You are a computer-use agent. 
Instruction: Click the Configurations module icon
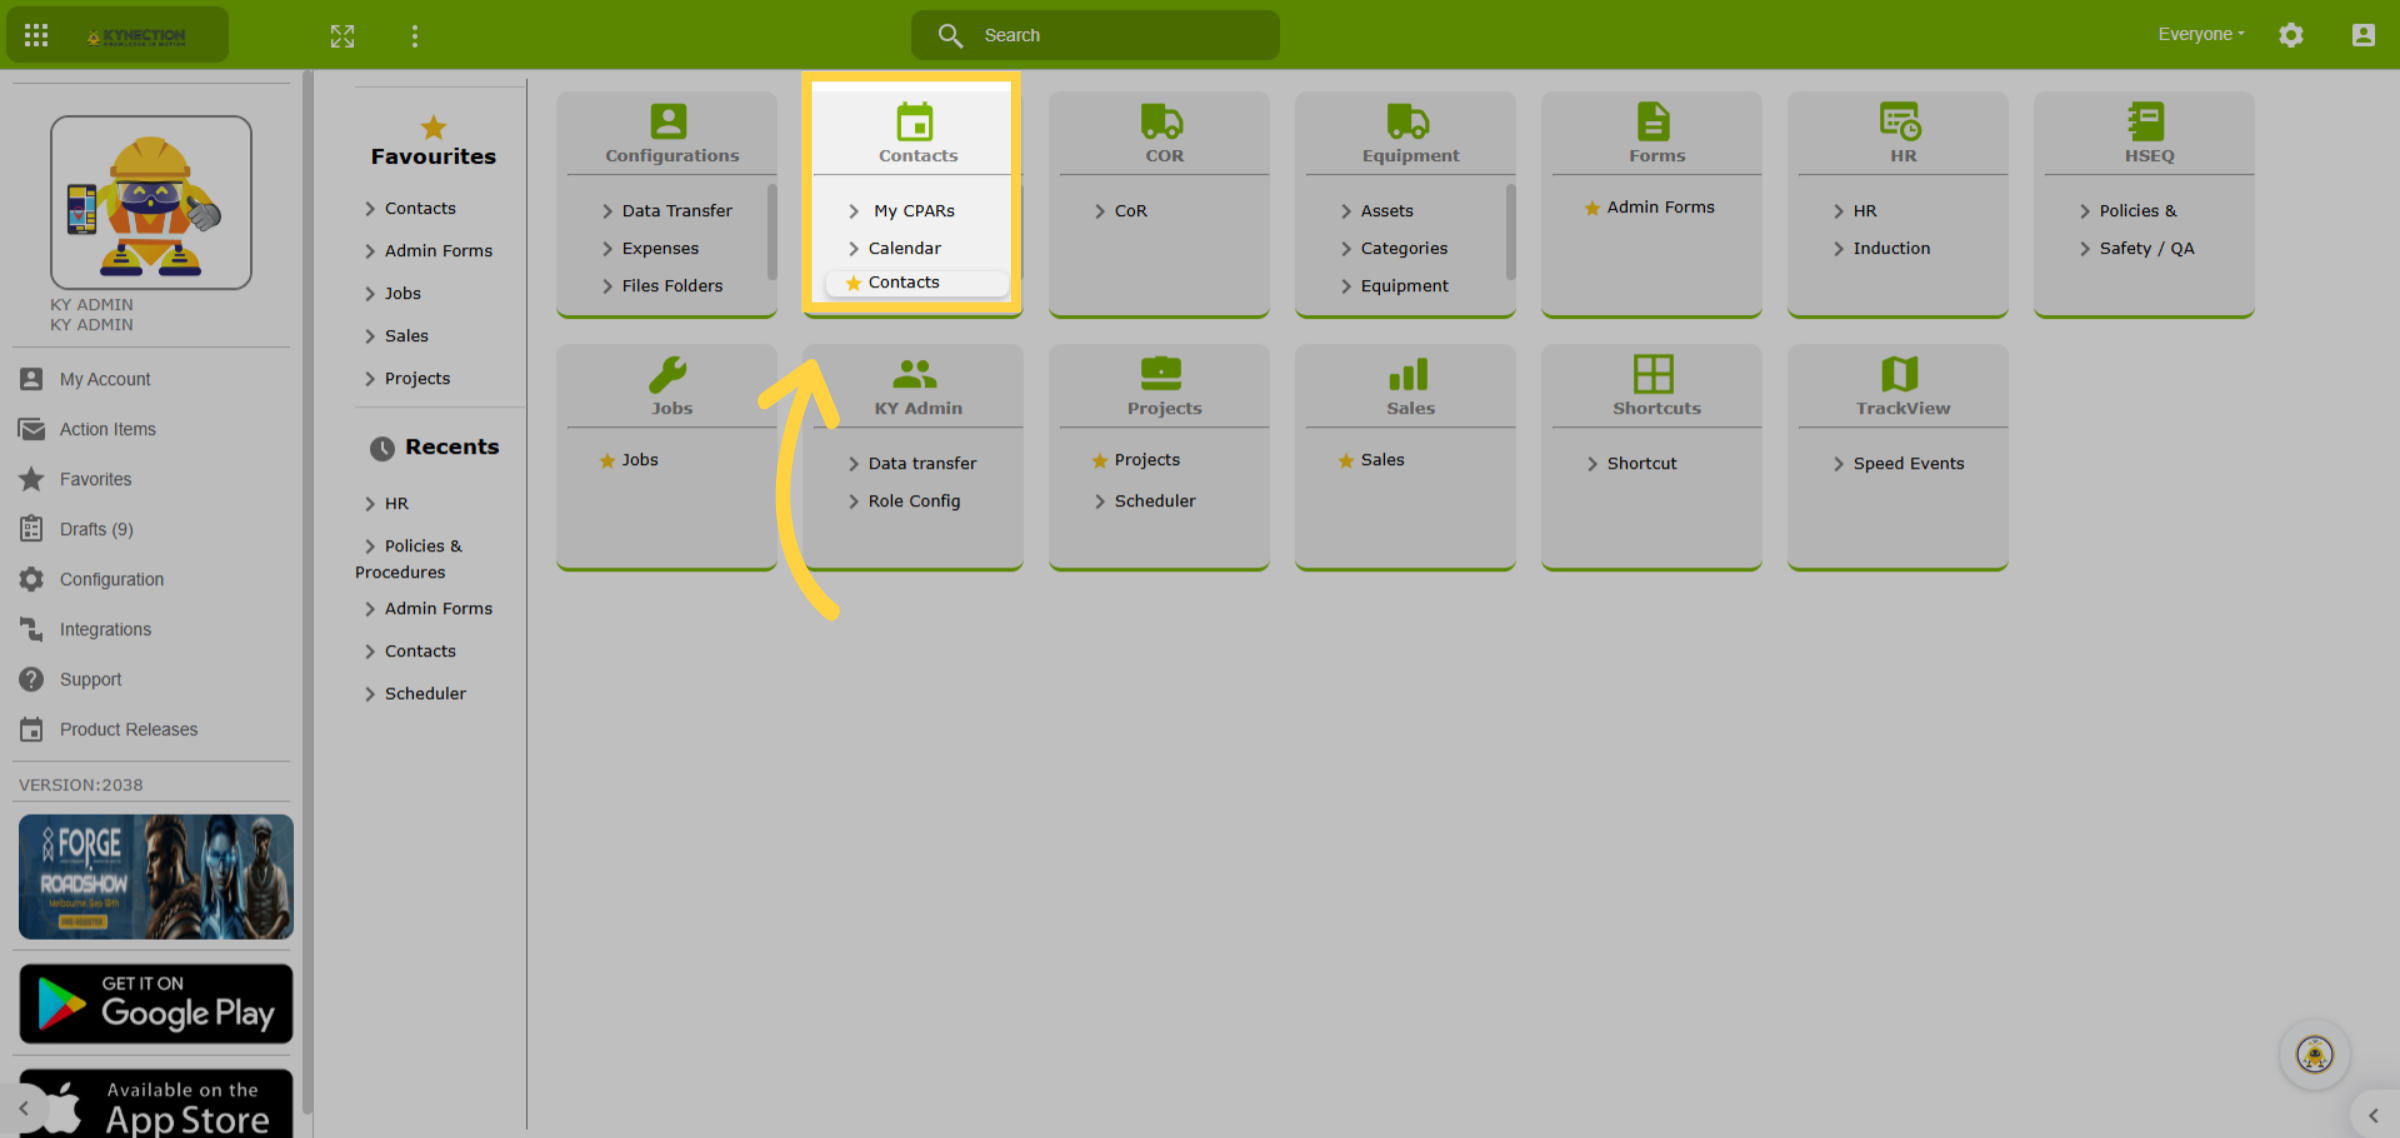[668, 121]
